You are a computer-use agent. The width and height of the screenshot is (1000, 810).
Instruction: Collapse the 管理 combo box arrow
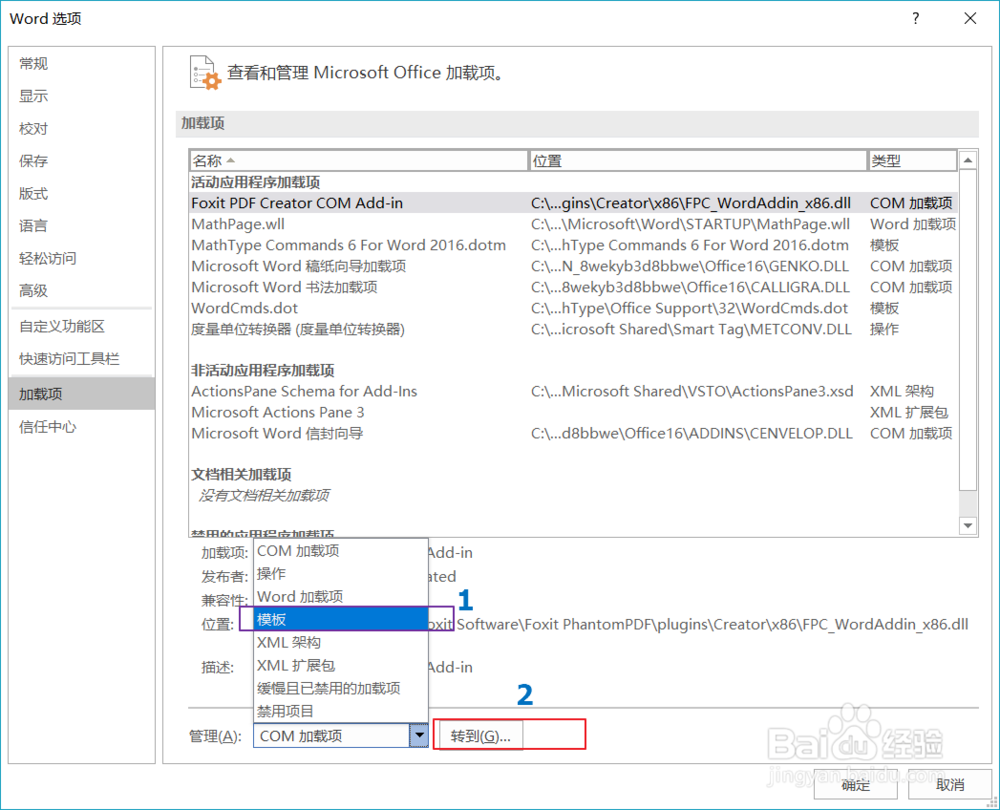[x=418, y=735]
